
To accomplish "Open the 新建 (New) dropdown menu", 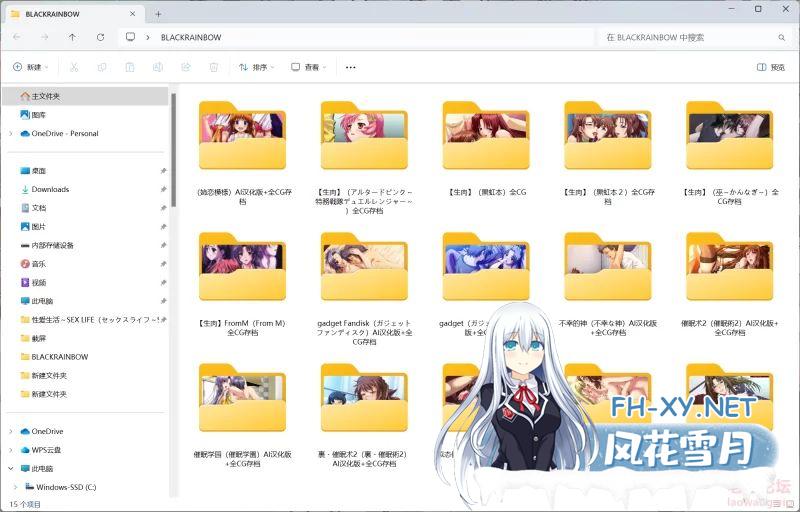I will (x=31, y=67).
